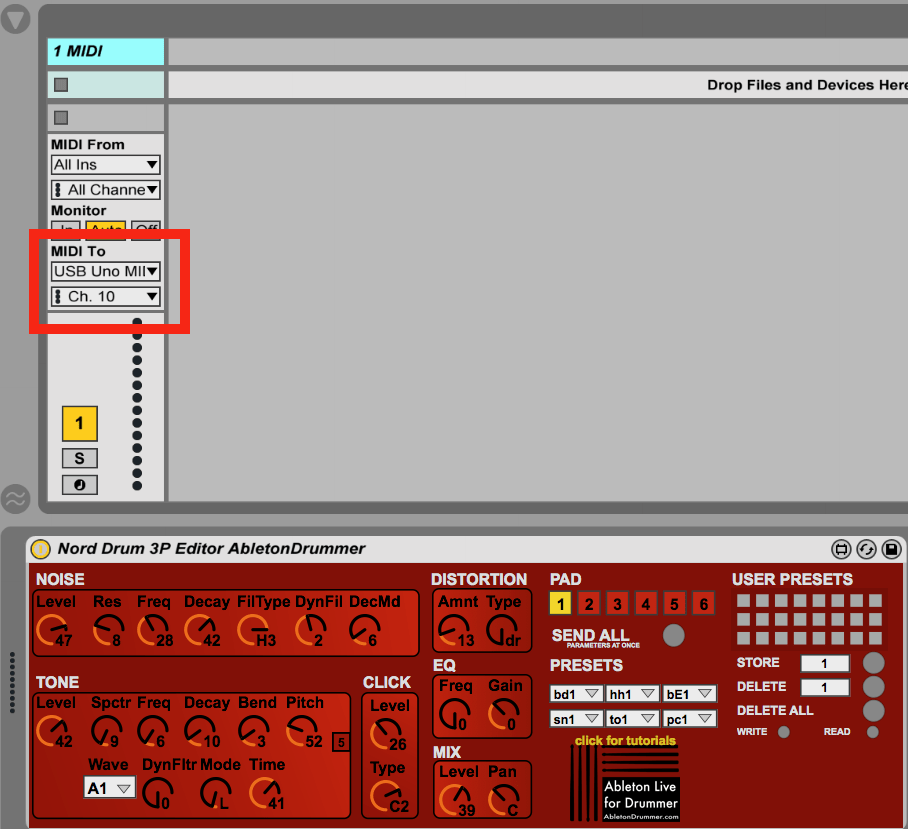
Task: Toggle the track arm record button
Action: tap(79, 485)
